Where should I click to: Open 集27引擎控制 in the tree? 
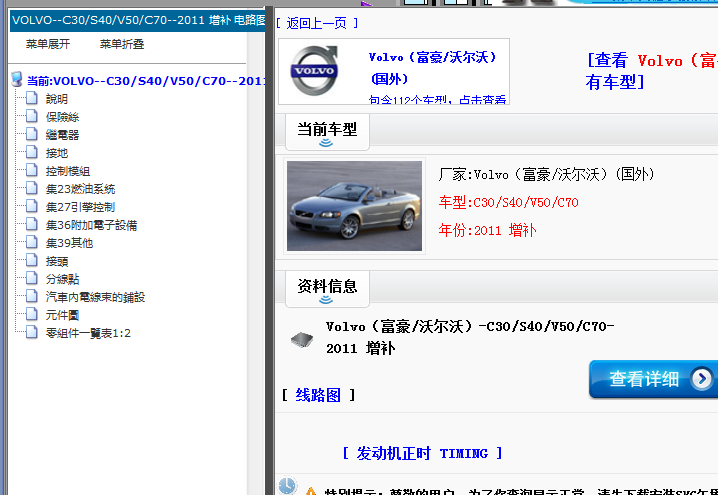pos(80,207)
